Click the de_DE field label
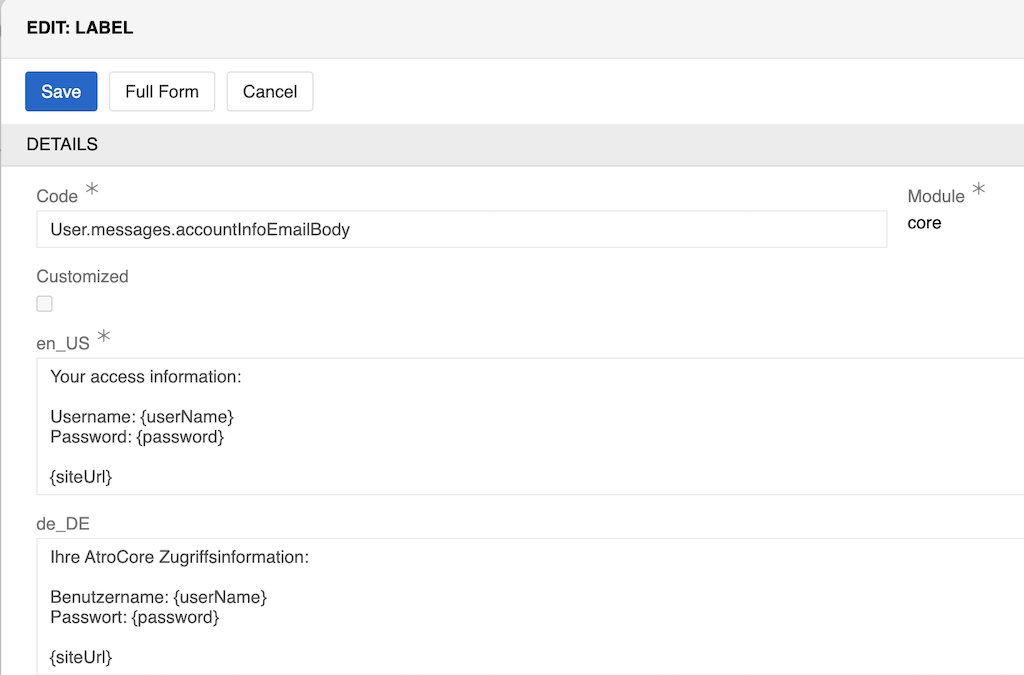The image size is (1024, 675). (x=63, y=523)
